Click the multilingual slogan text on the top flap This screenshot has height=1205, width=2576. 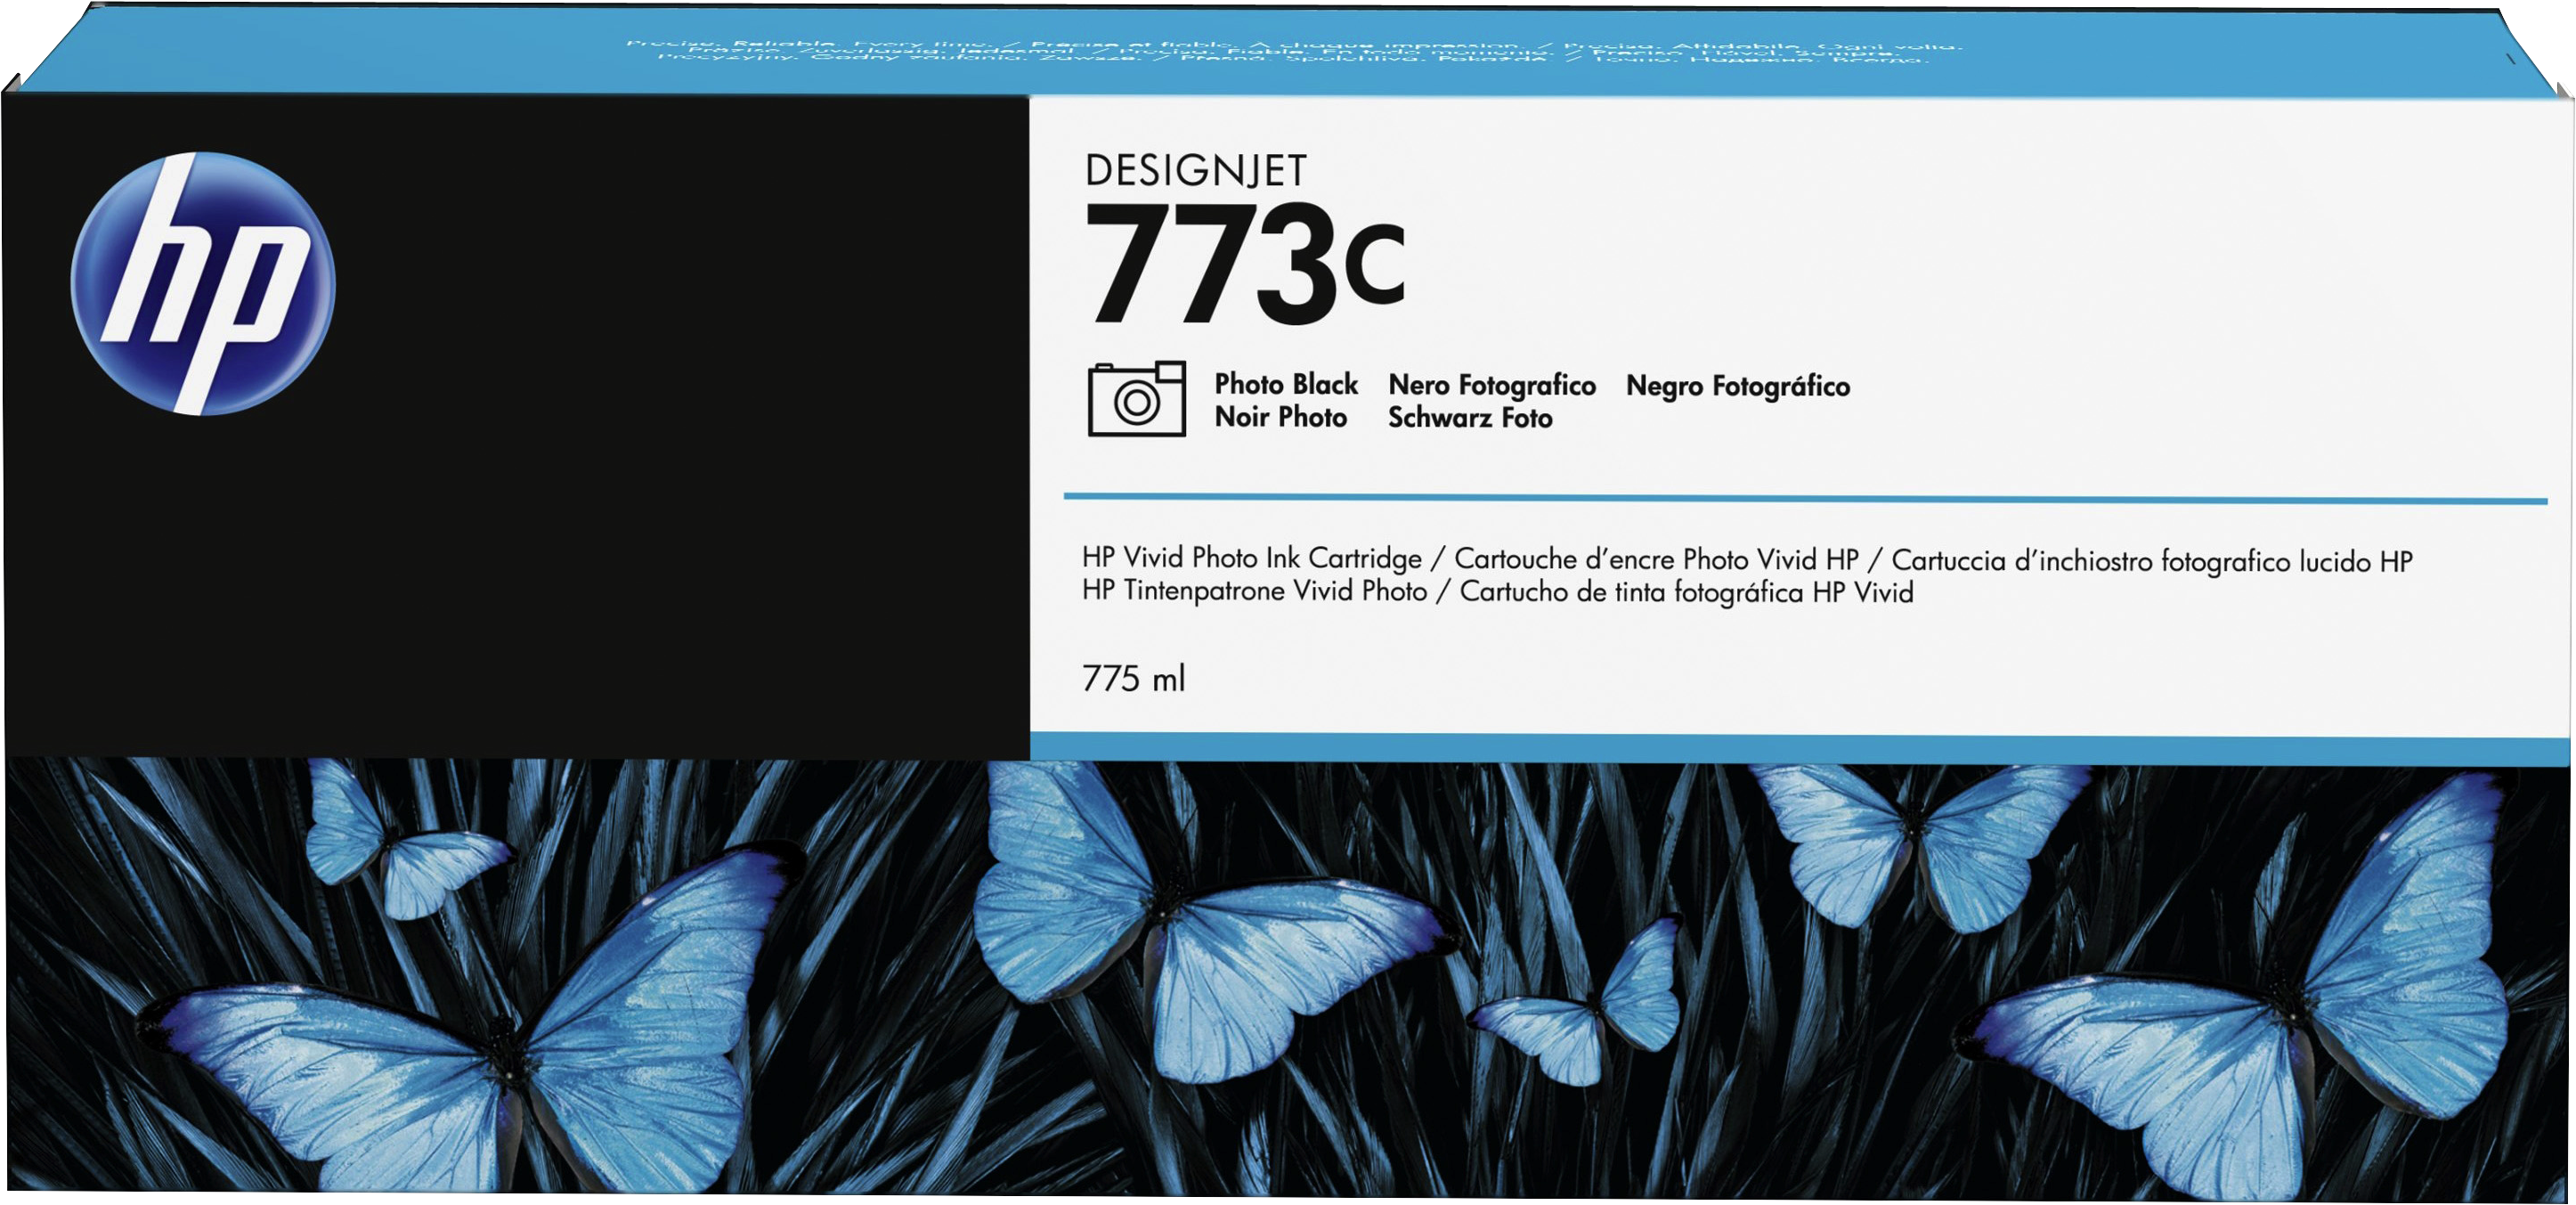pos(1290,51)
